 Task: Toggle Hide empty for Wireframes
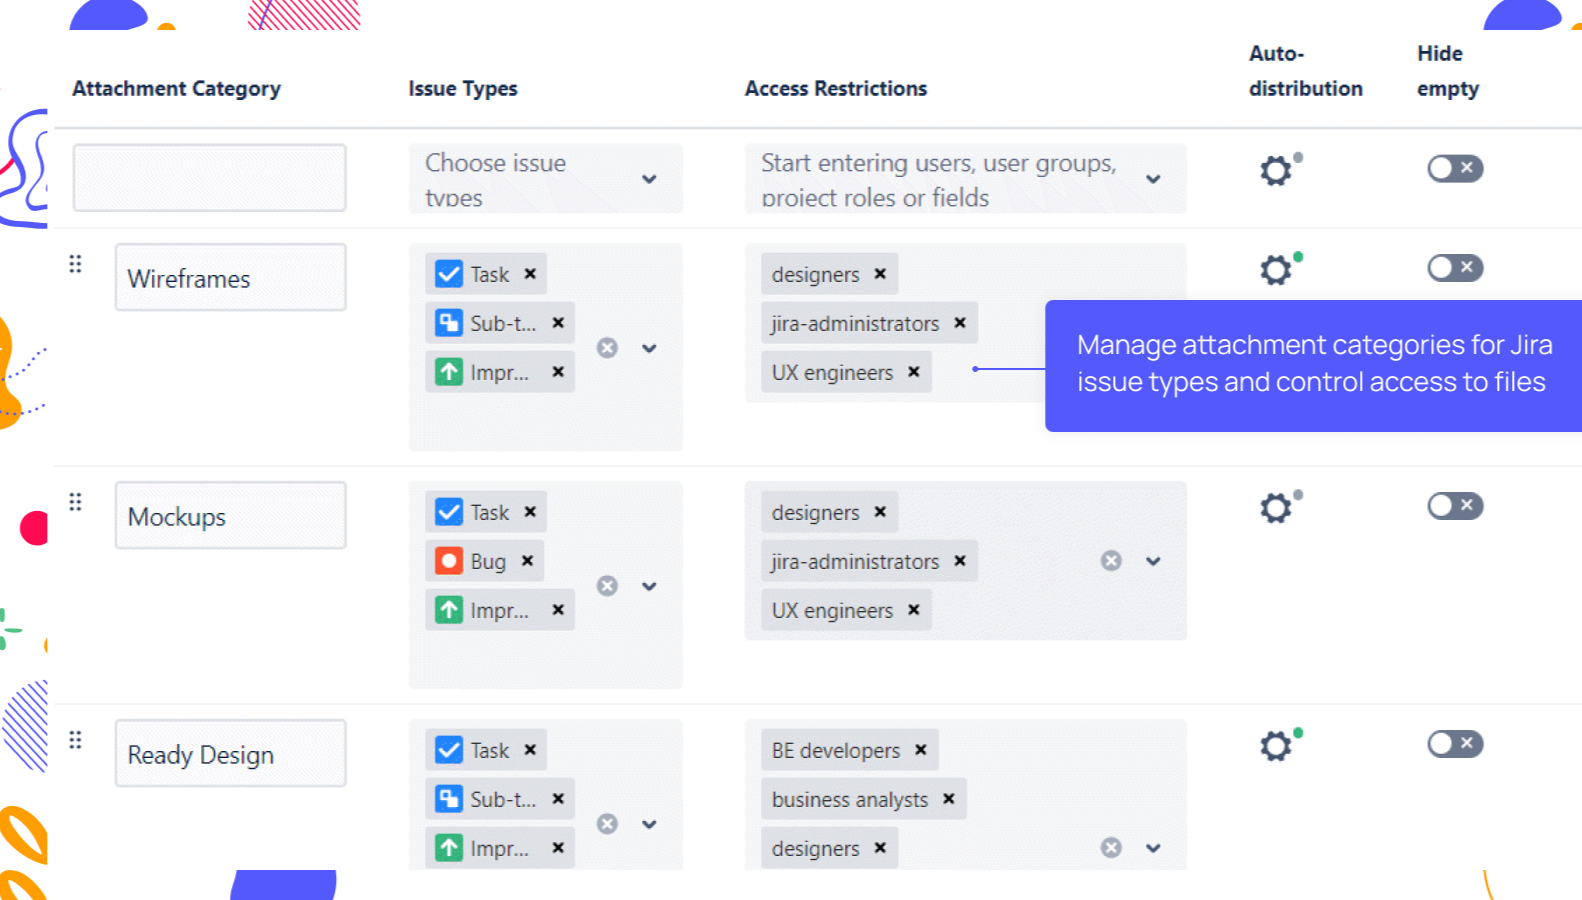point(1454,268)
